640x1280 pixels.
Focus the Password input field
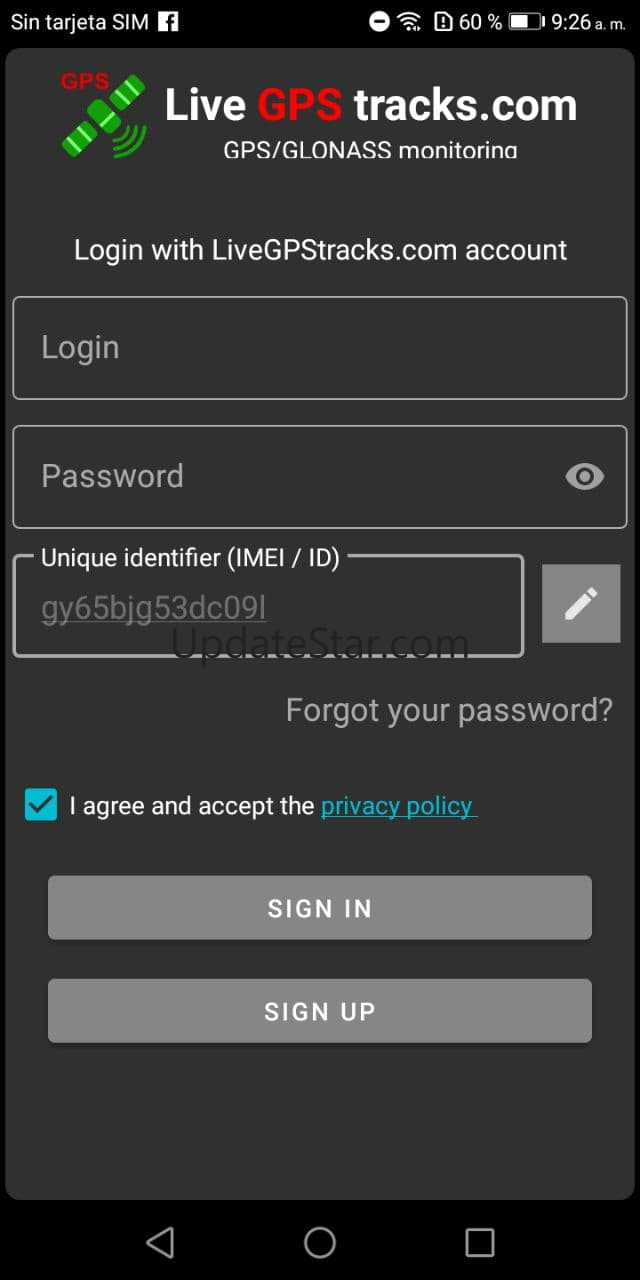[x=320, y=477]
